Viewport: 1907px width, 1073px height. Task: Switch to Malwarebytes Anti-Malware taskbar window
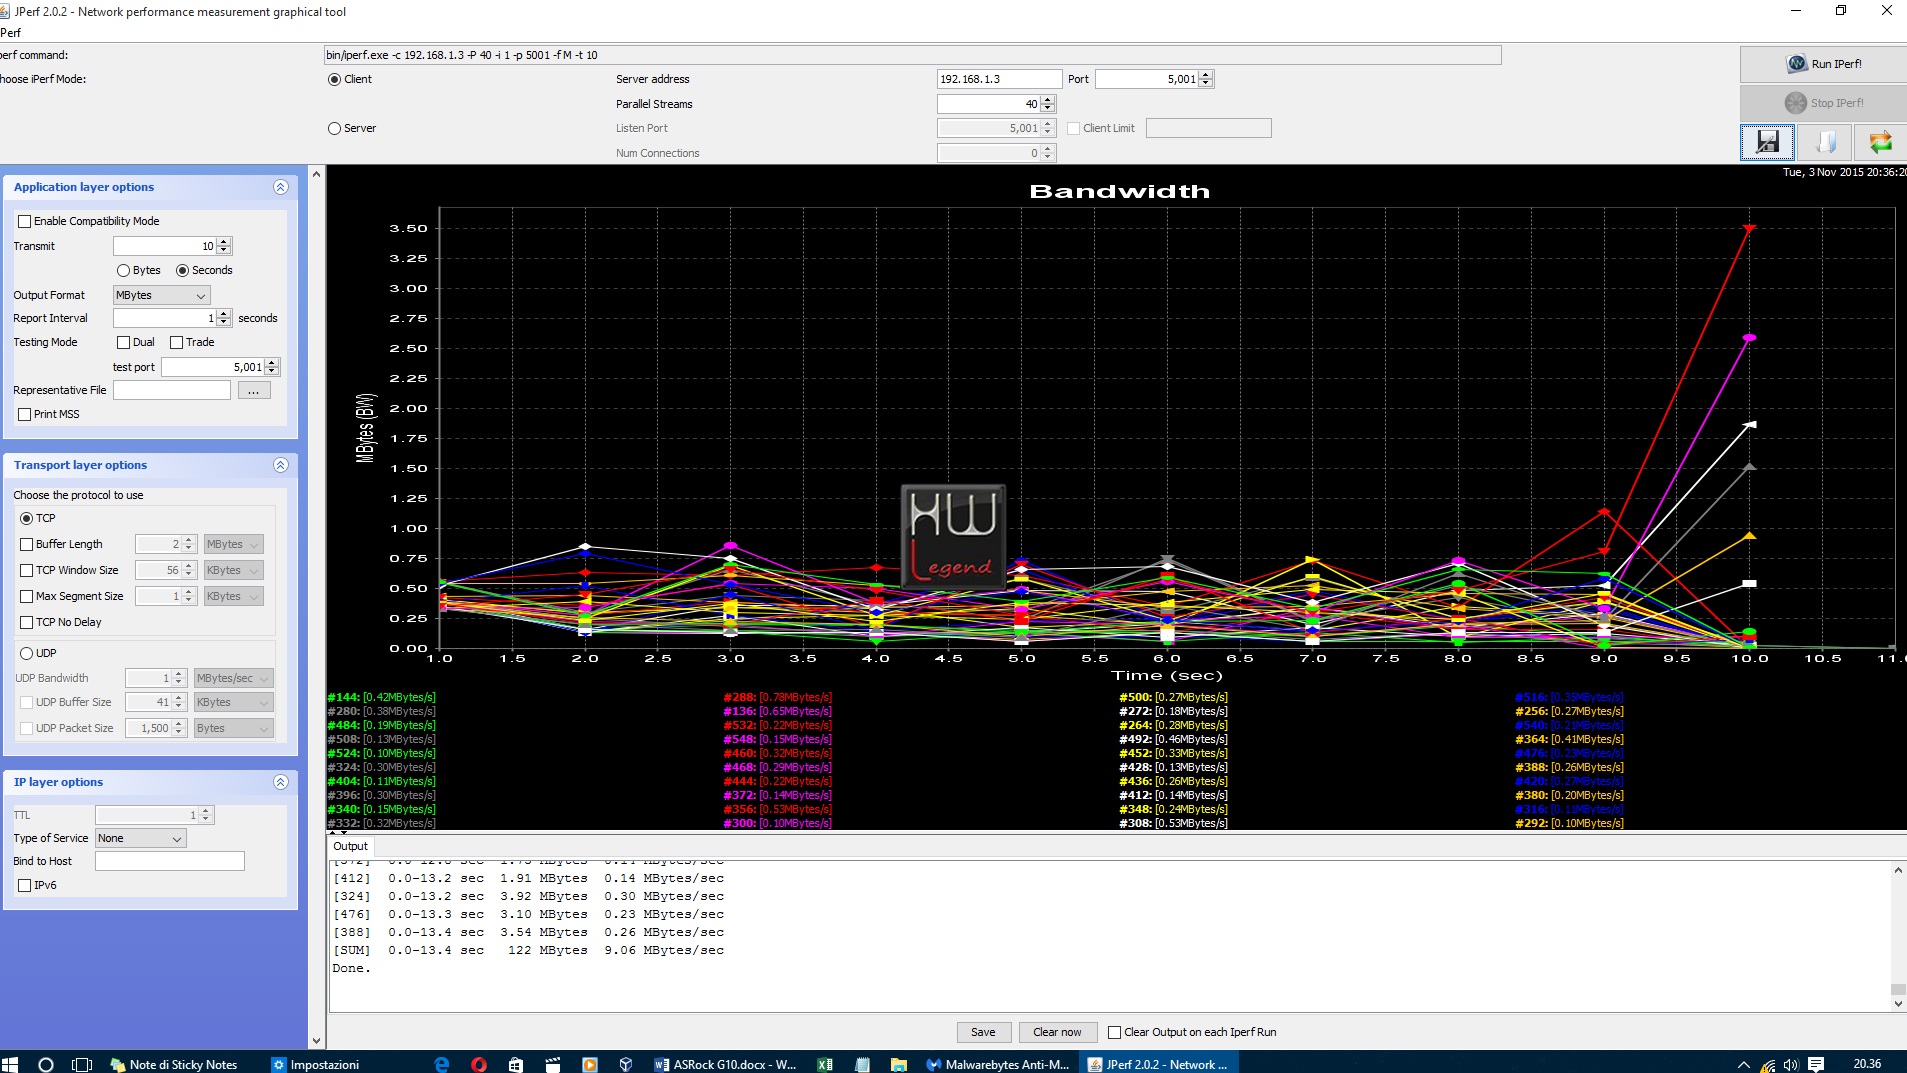[998, 1064]
